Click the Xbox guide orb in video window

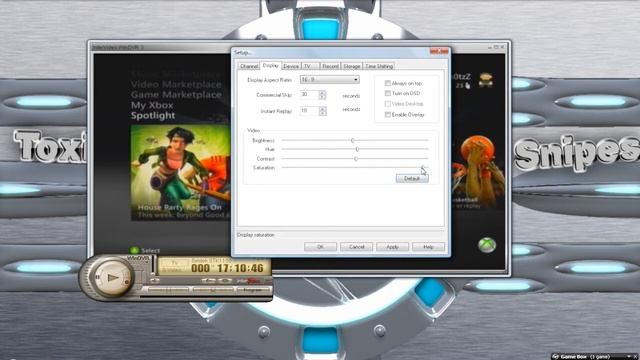pyautogui.click(x=487, y=245)
